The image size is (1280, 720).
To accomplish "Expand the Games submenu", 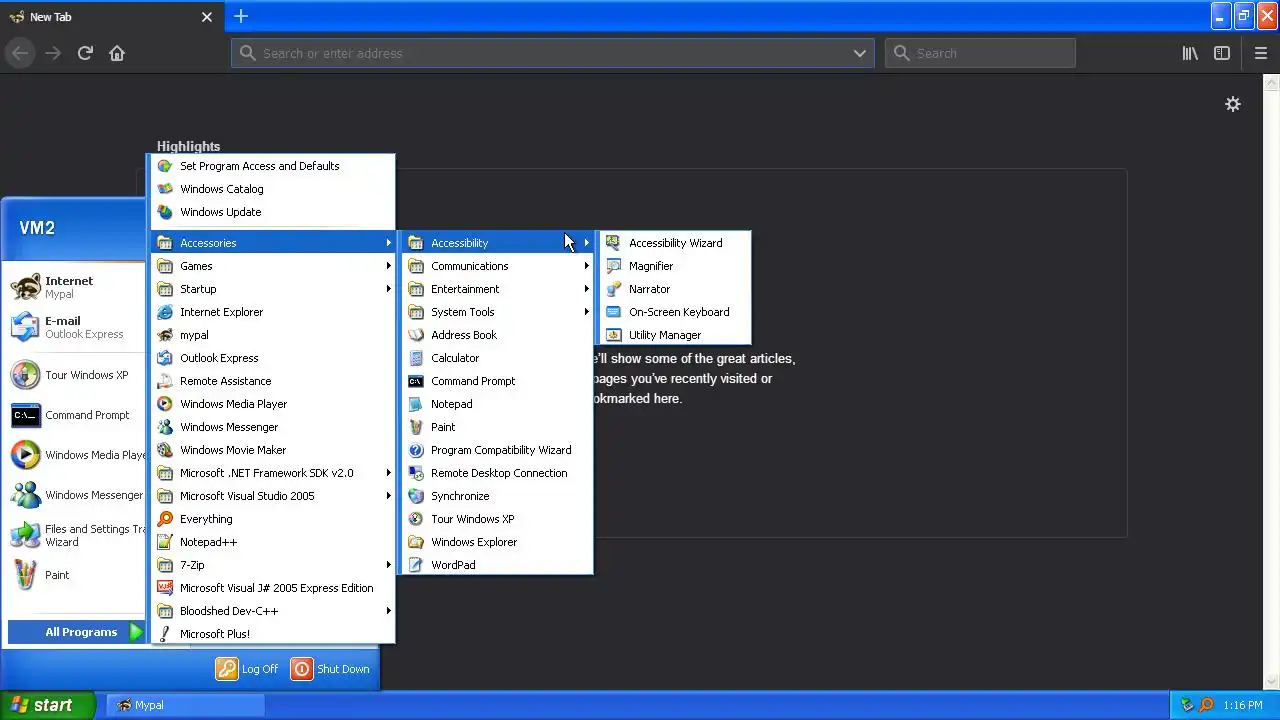I will point(272,266).
